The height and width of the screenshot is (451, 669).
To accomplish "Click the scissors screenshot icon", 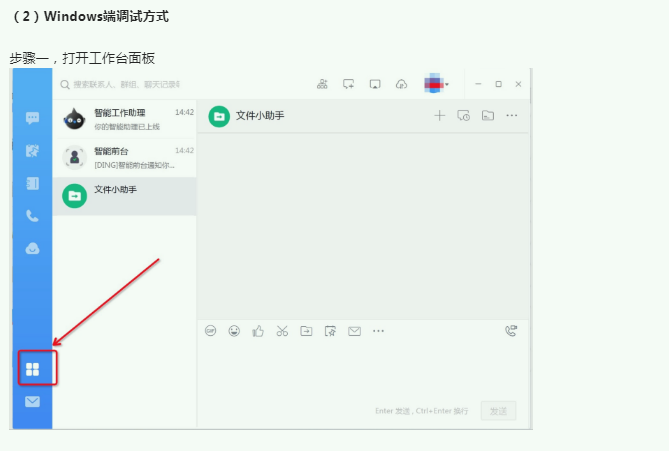I will (282, 331).
